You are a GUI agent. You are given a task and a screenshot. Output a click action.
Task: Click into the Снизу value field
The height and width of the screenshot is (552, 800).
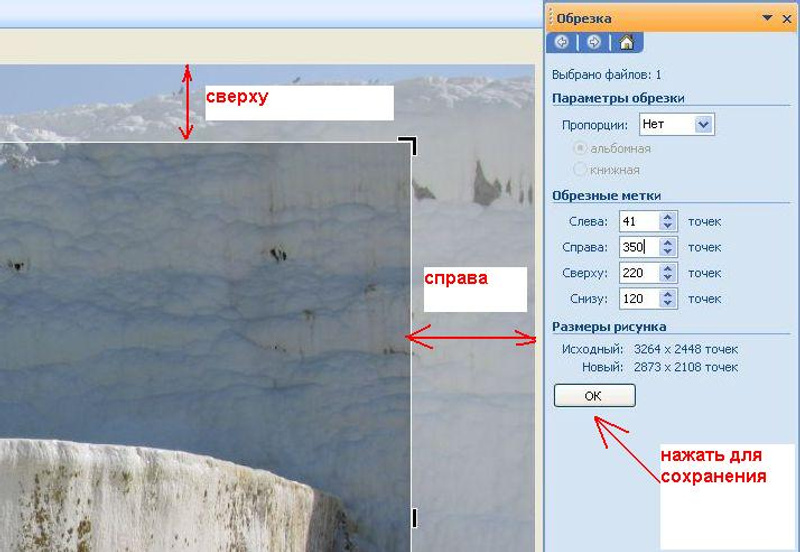click(639, 298)
